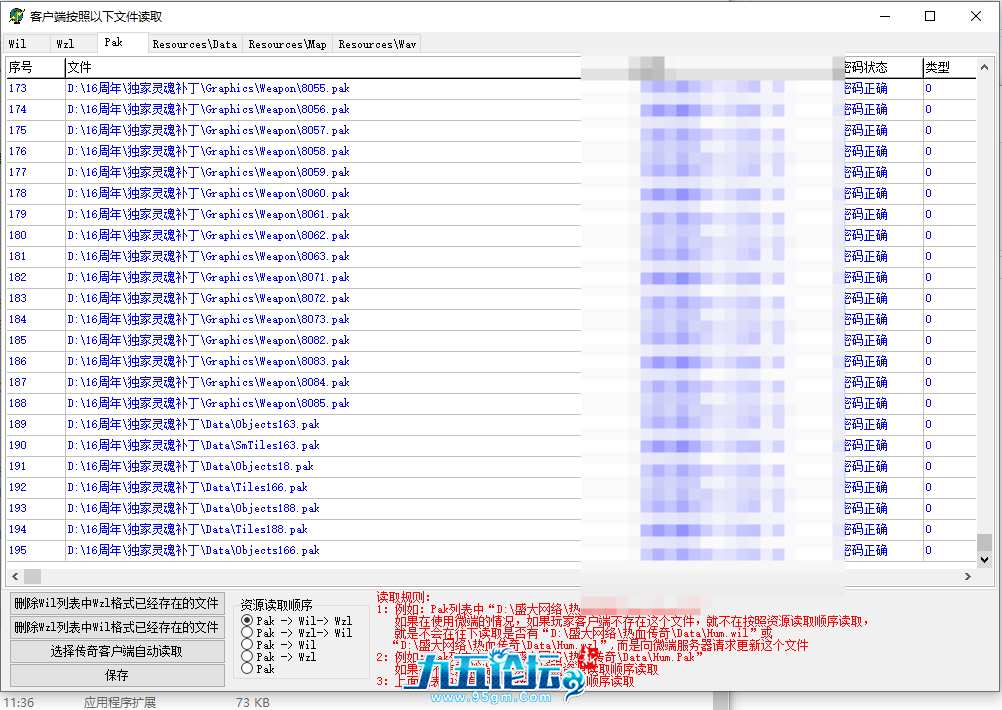Select row with Weapon\8085.pak
The width and height of the screenshot is (1002, 710).
click(x=491, y=403)
